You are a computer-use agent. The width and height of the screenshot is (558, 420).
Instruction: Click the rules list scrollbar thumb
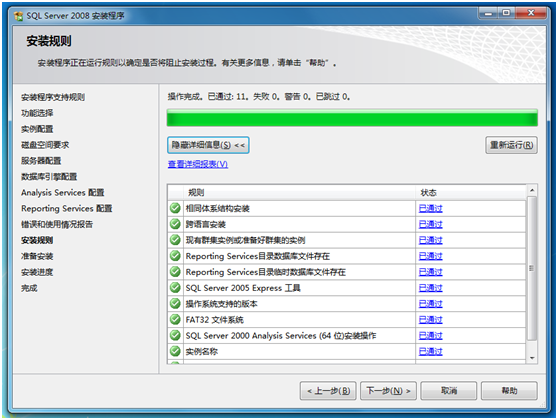click(x=532, y=268)
